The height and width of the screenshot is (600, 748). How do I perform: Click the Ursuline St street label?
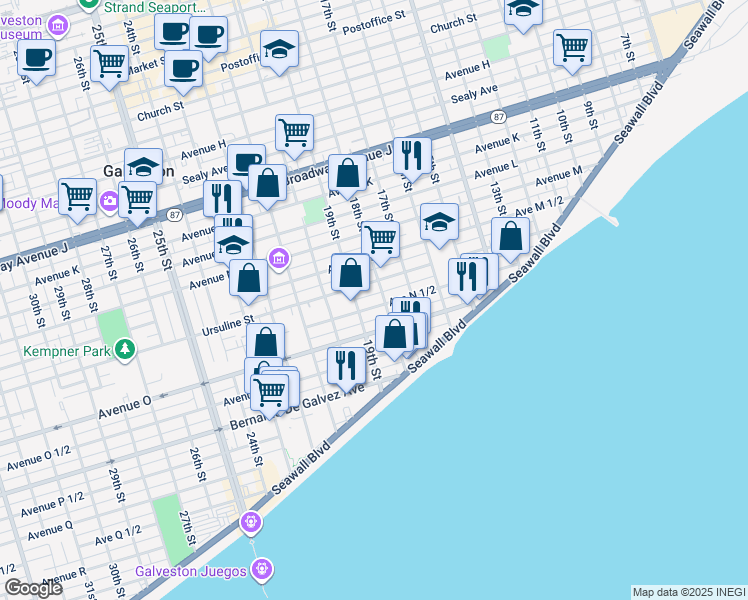[228, 325]
